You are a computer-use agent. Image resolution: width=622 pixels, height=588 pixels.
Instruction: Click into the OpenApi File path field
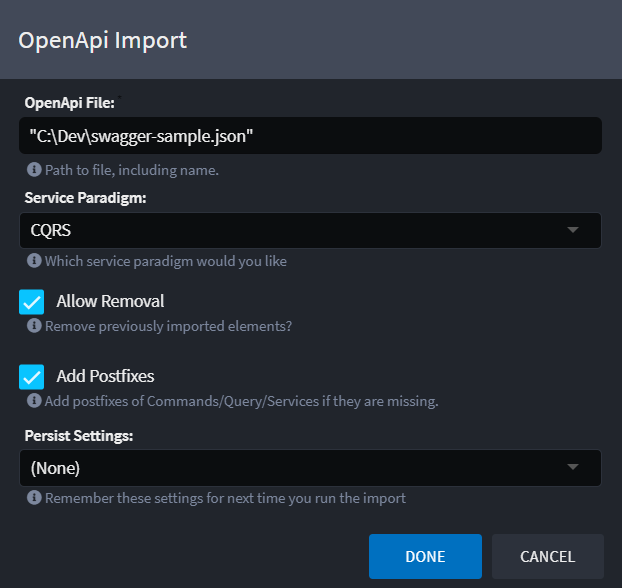(310, 135)
